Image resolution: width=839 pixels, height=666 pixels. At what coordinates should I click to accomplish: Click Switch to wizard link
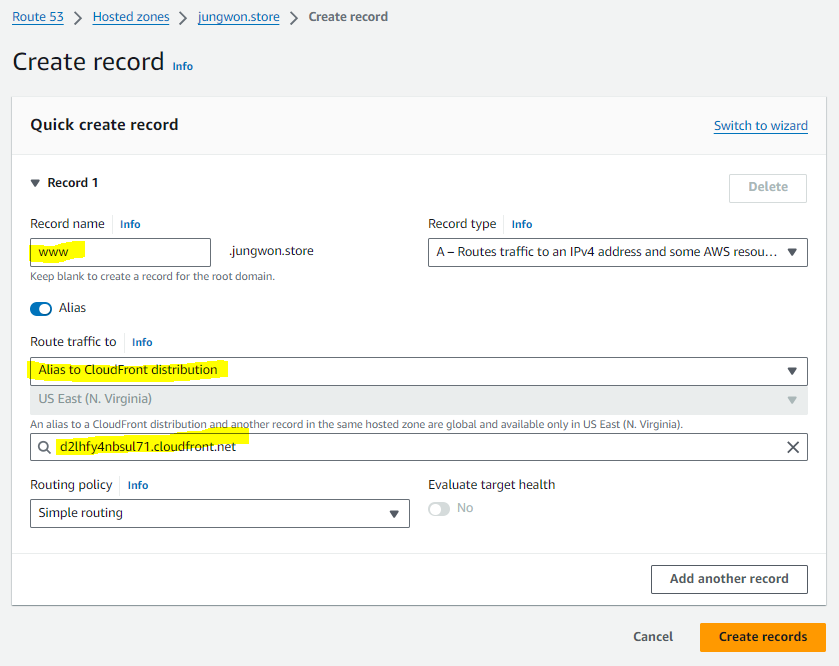tap(760, 126)
